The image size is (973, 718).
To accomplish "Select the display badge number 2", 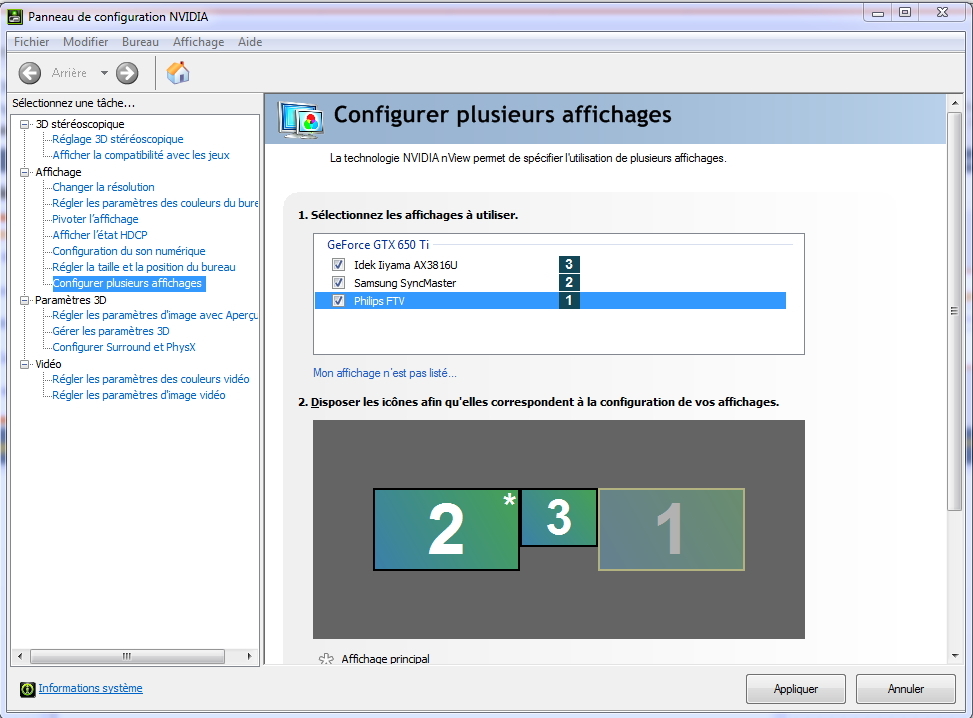I will (569, 282).
